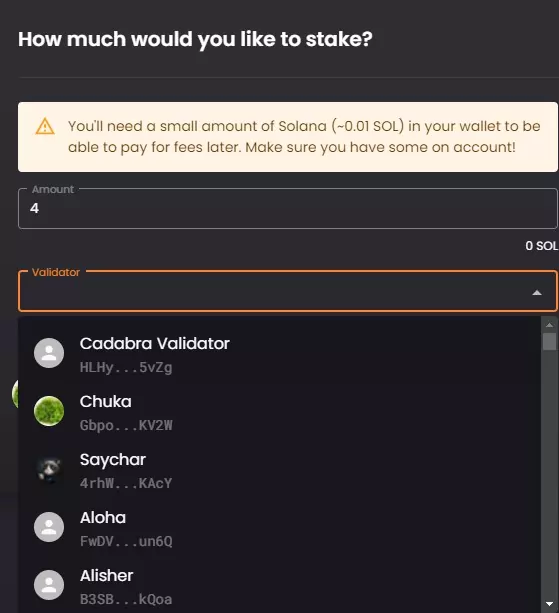This screenshot has width=559, height=613.
Task: Choose Alisher as the validator
Action: [x=280, y=585]
